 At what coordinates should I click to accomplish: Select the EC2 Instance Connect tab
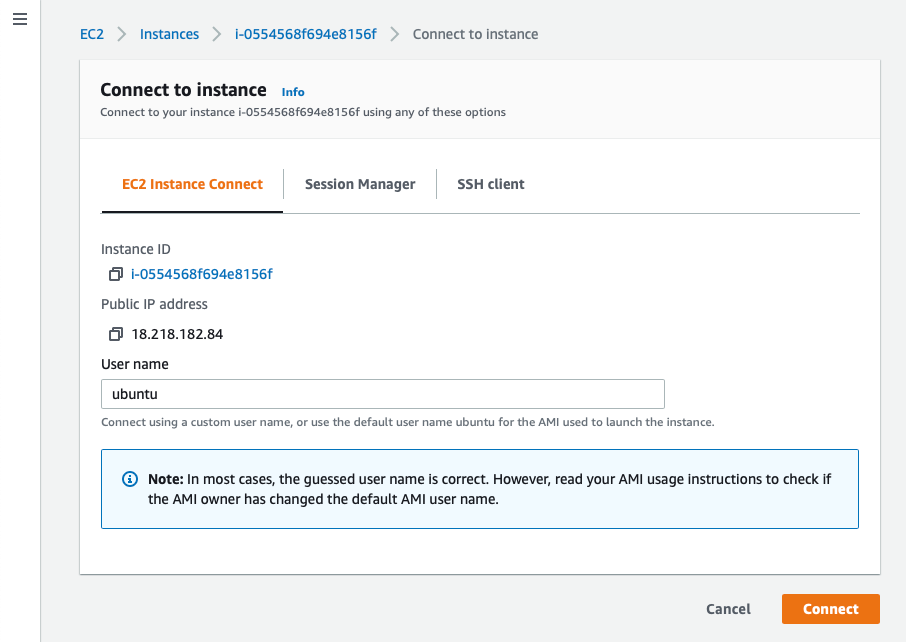192,184
